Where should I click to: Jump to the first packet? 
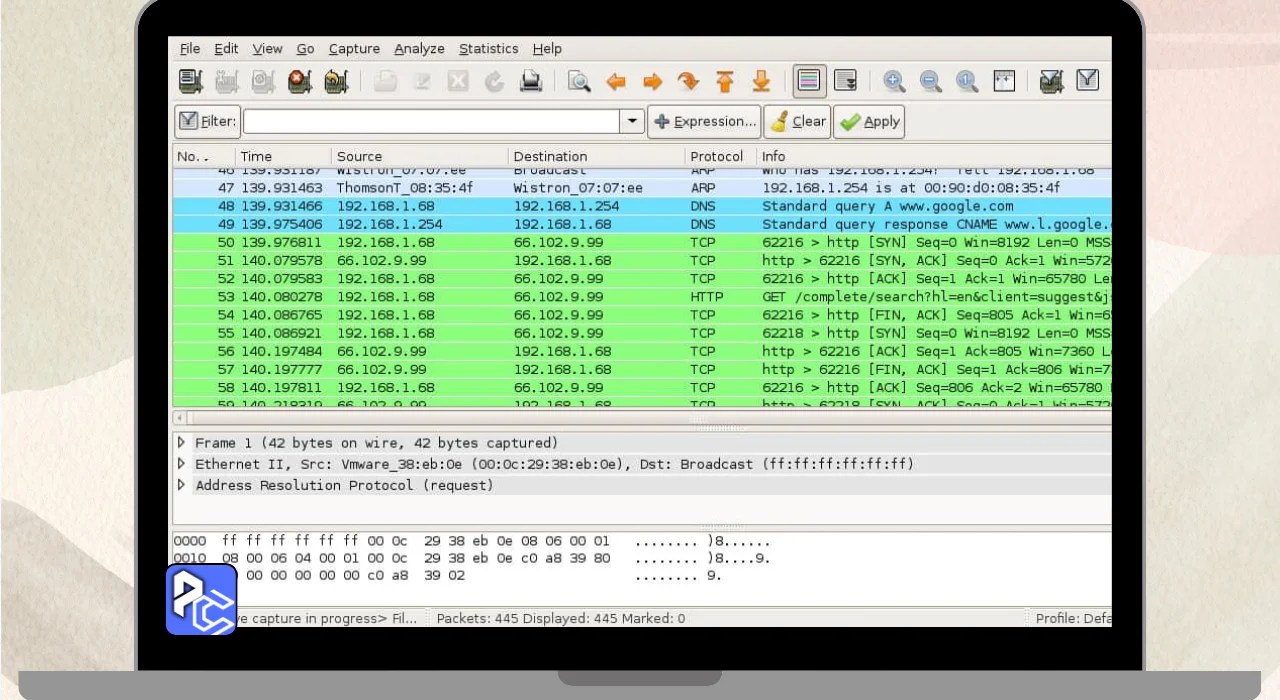pos(725,81)
